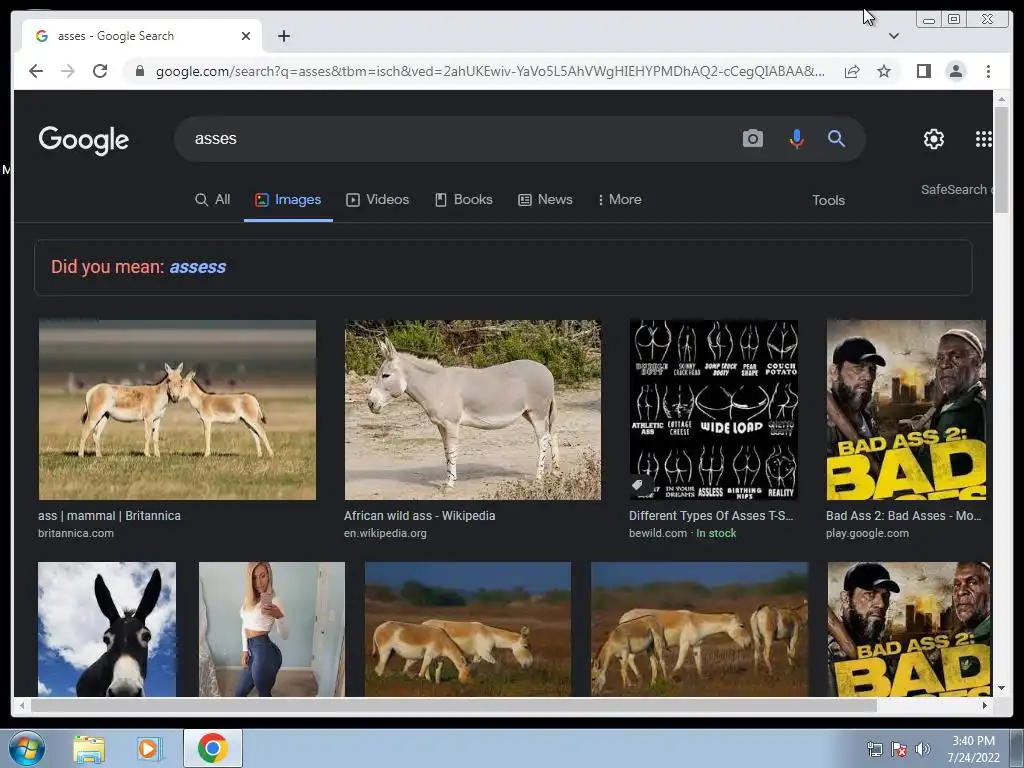Viewport: 1024px width, 768px height.
Task: Open the Bad Ass 2 poster
Action: tap(906, 409)
